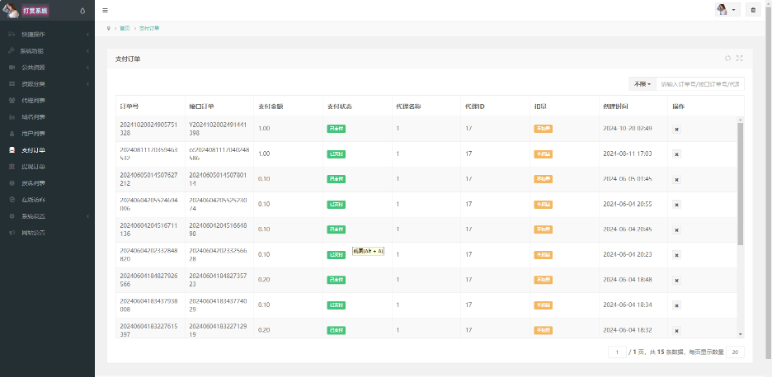
Task: Click the date cell 2024-08-11 17:03
Action: click(x=628, y=154)
